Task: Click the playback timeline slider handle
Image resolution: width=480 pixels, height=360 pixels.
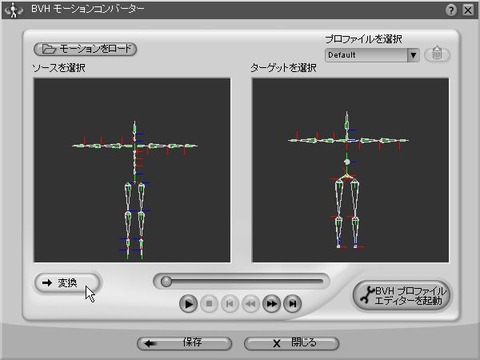Action: (166, 282)
